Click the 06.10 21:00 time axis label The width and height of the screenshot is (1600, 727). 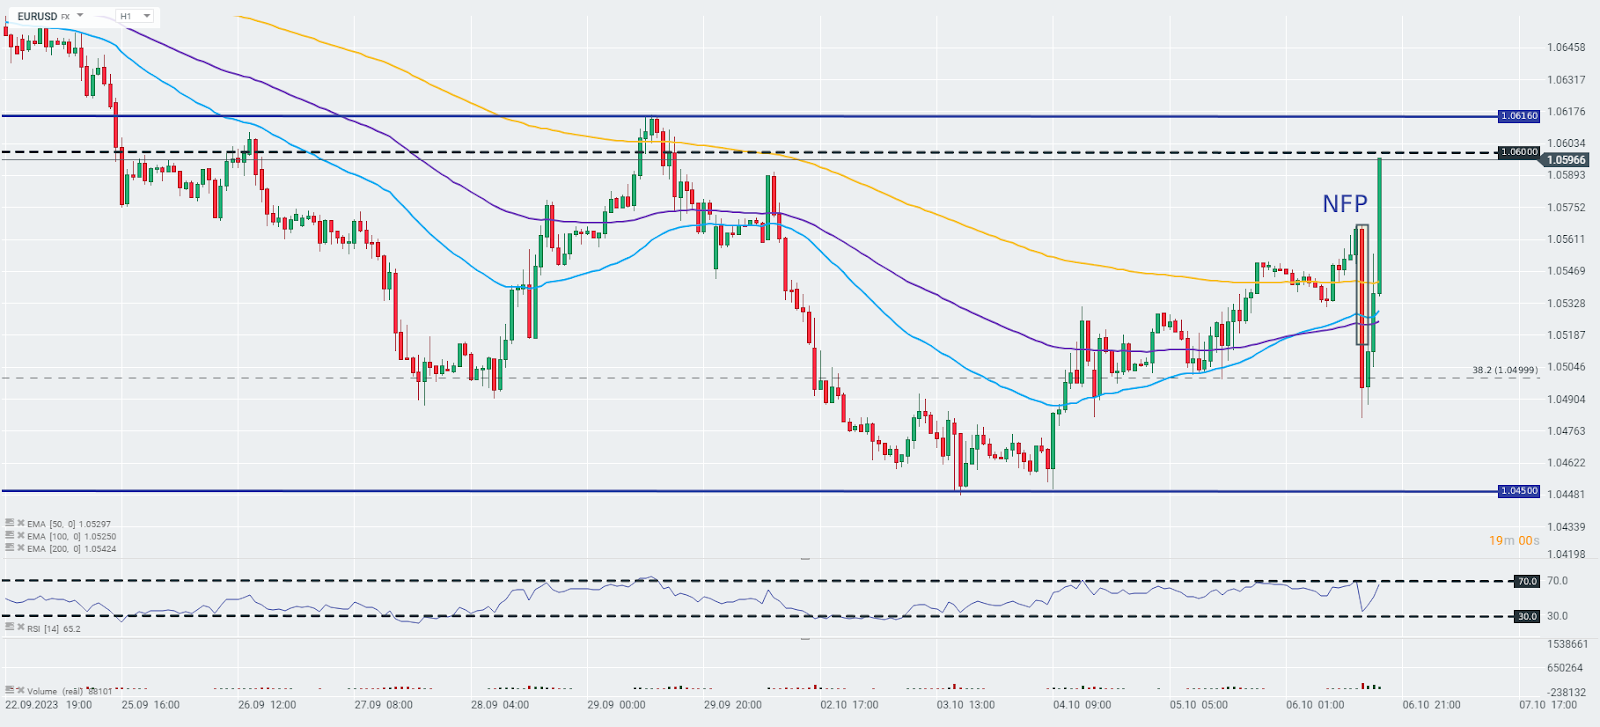coord(1431,705)
